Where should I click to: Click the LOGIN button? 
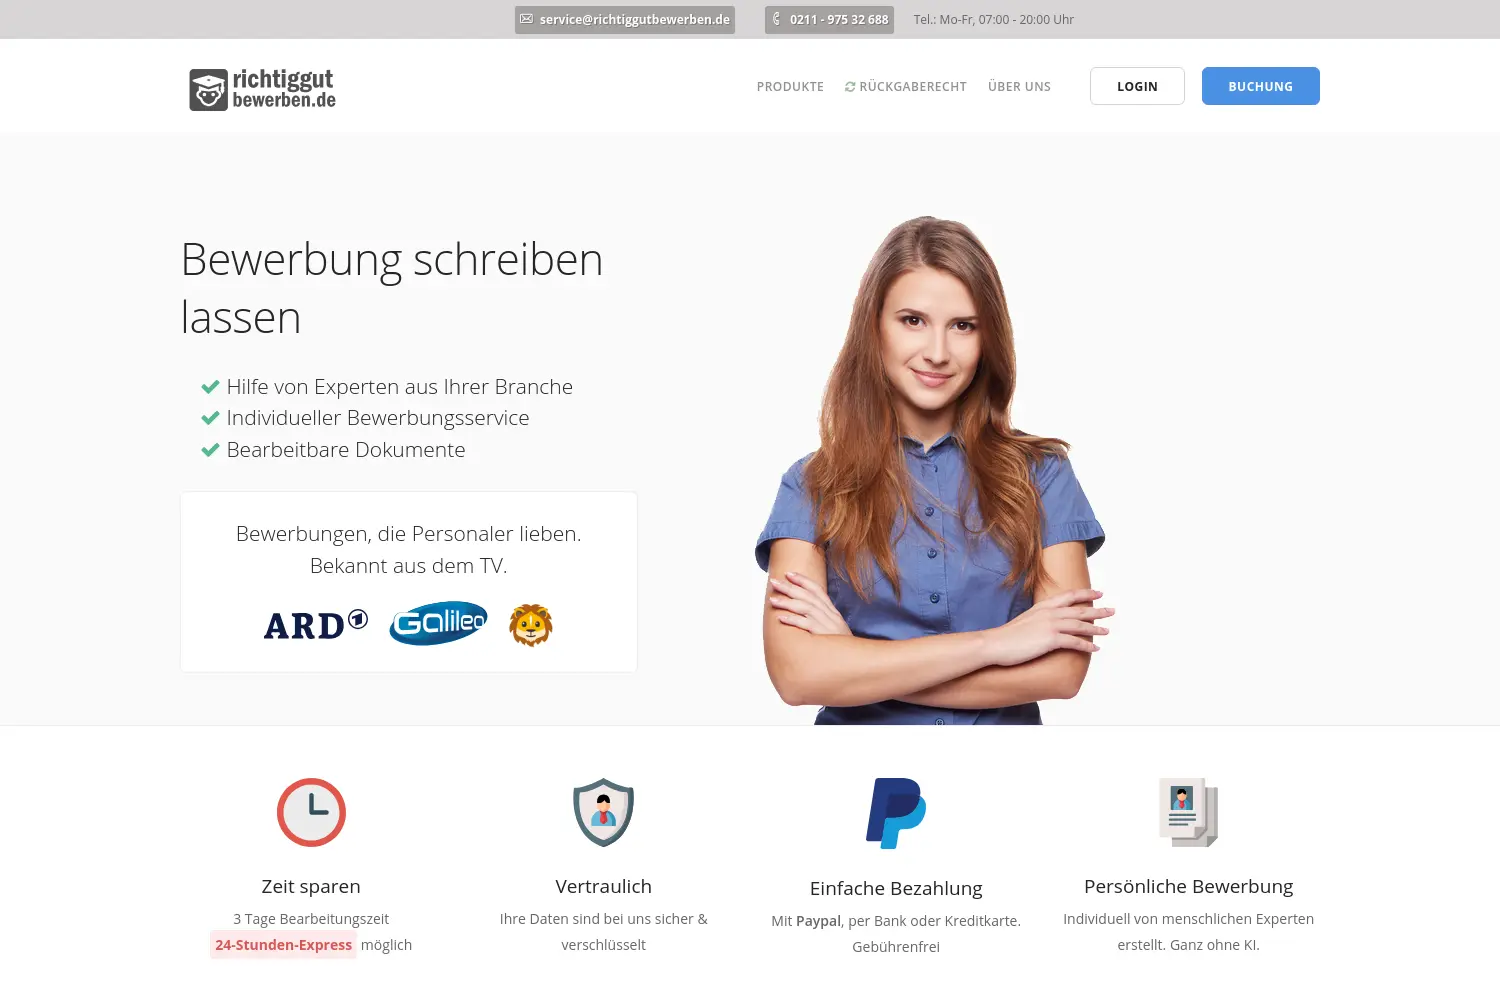coord(1137,86)
